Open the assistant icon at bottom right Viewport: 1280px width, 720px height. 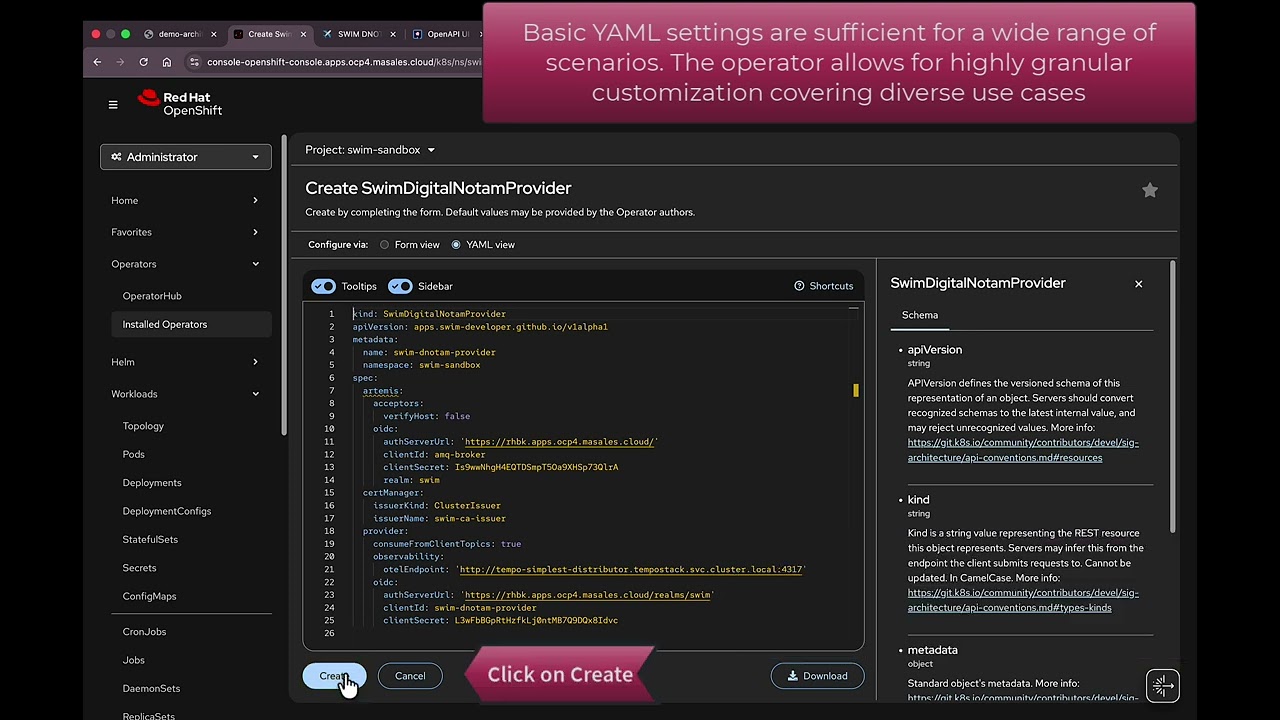[1162, 686]
